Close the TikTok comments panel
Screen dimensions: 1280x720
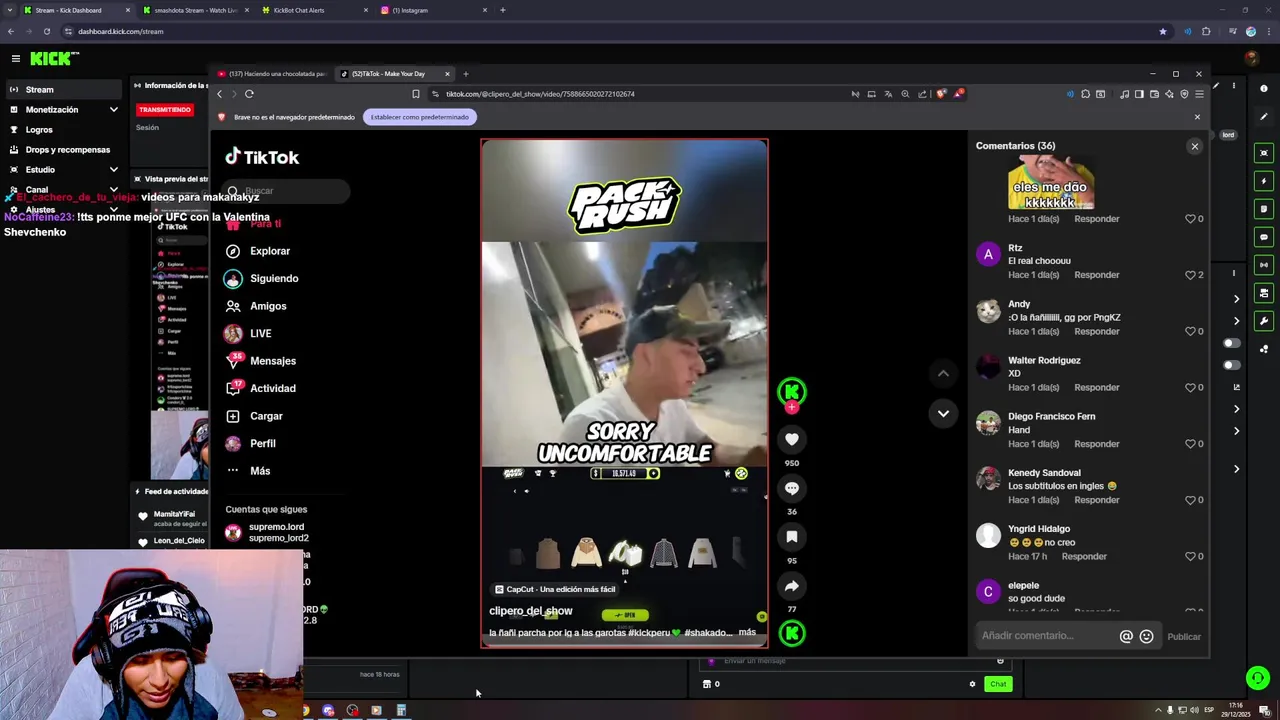[x=1194, y=146]
